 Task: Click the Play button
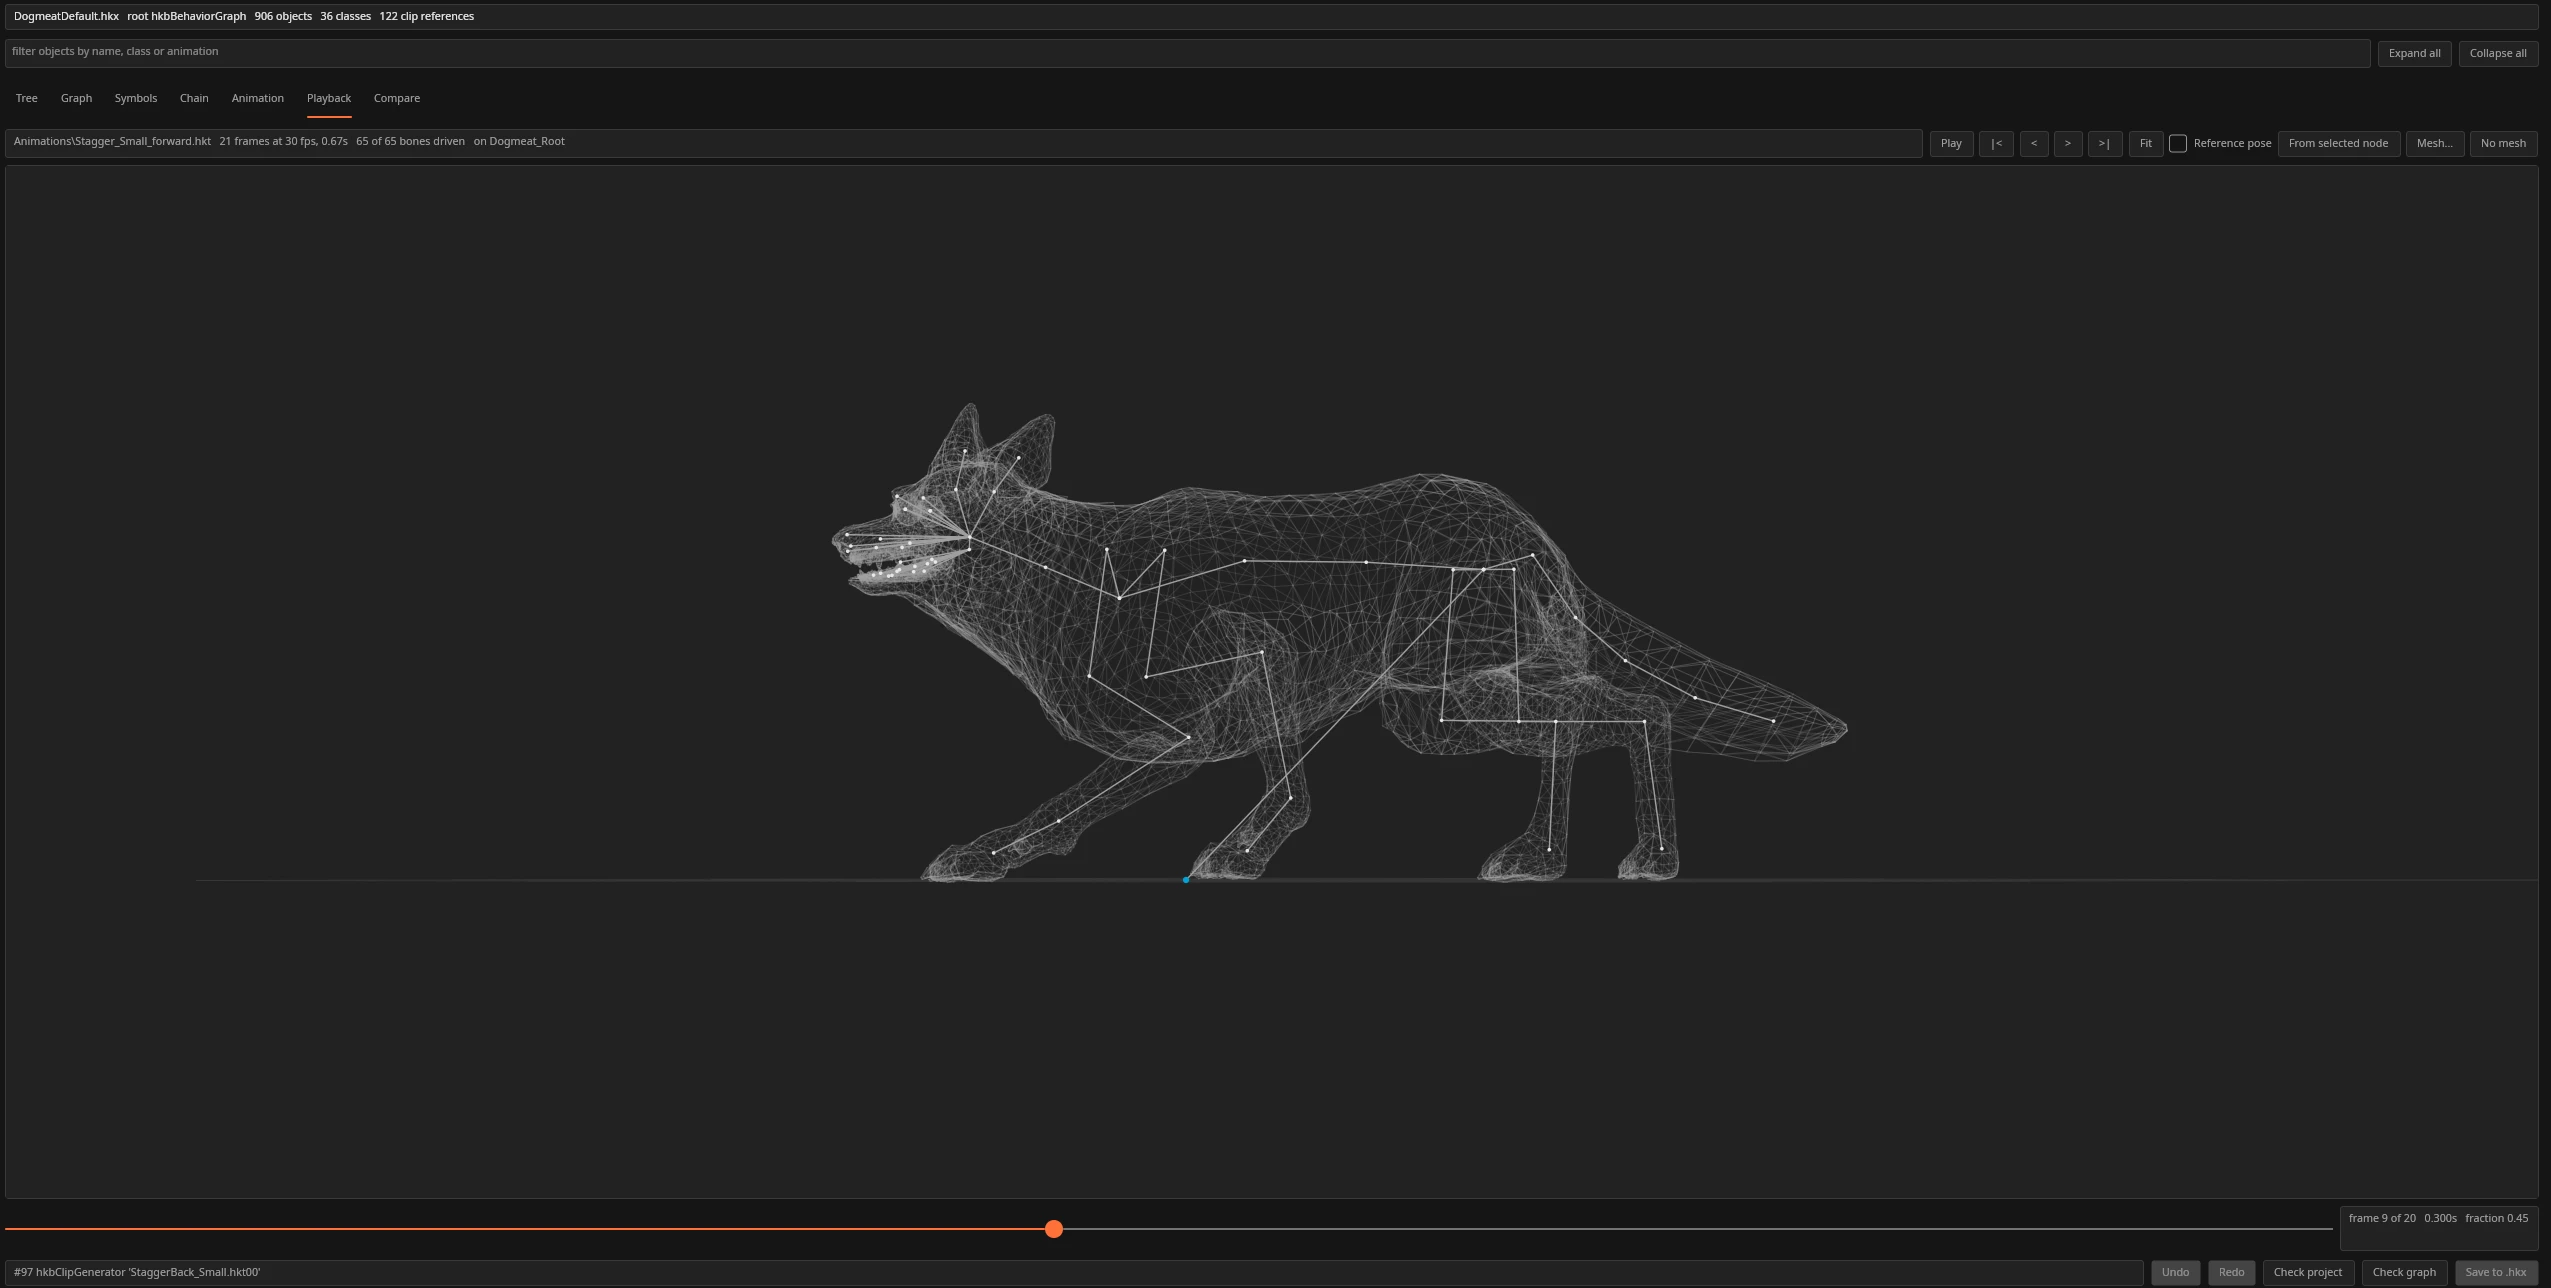[1951, 143]
